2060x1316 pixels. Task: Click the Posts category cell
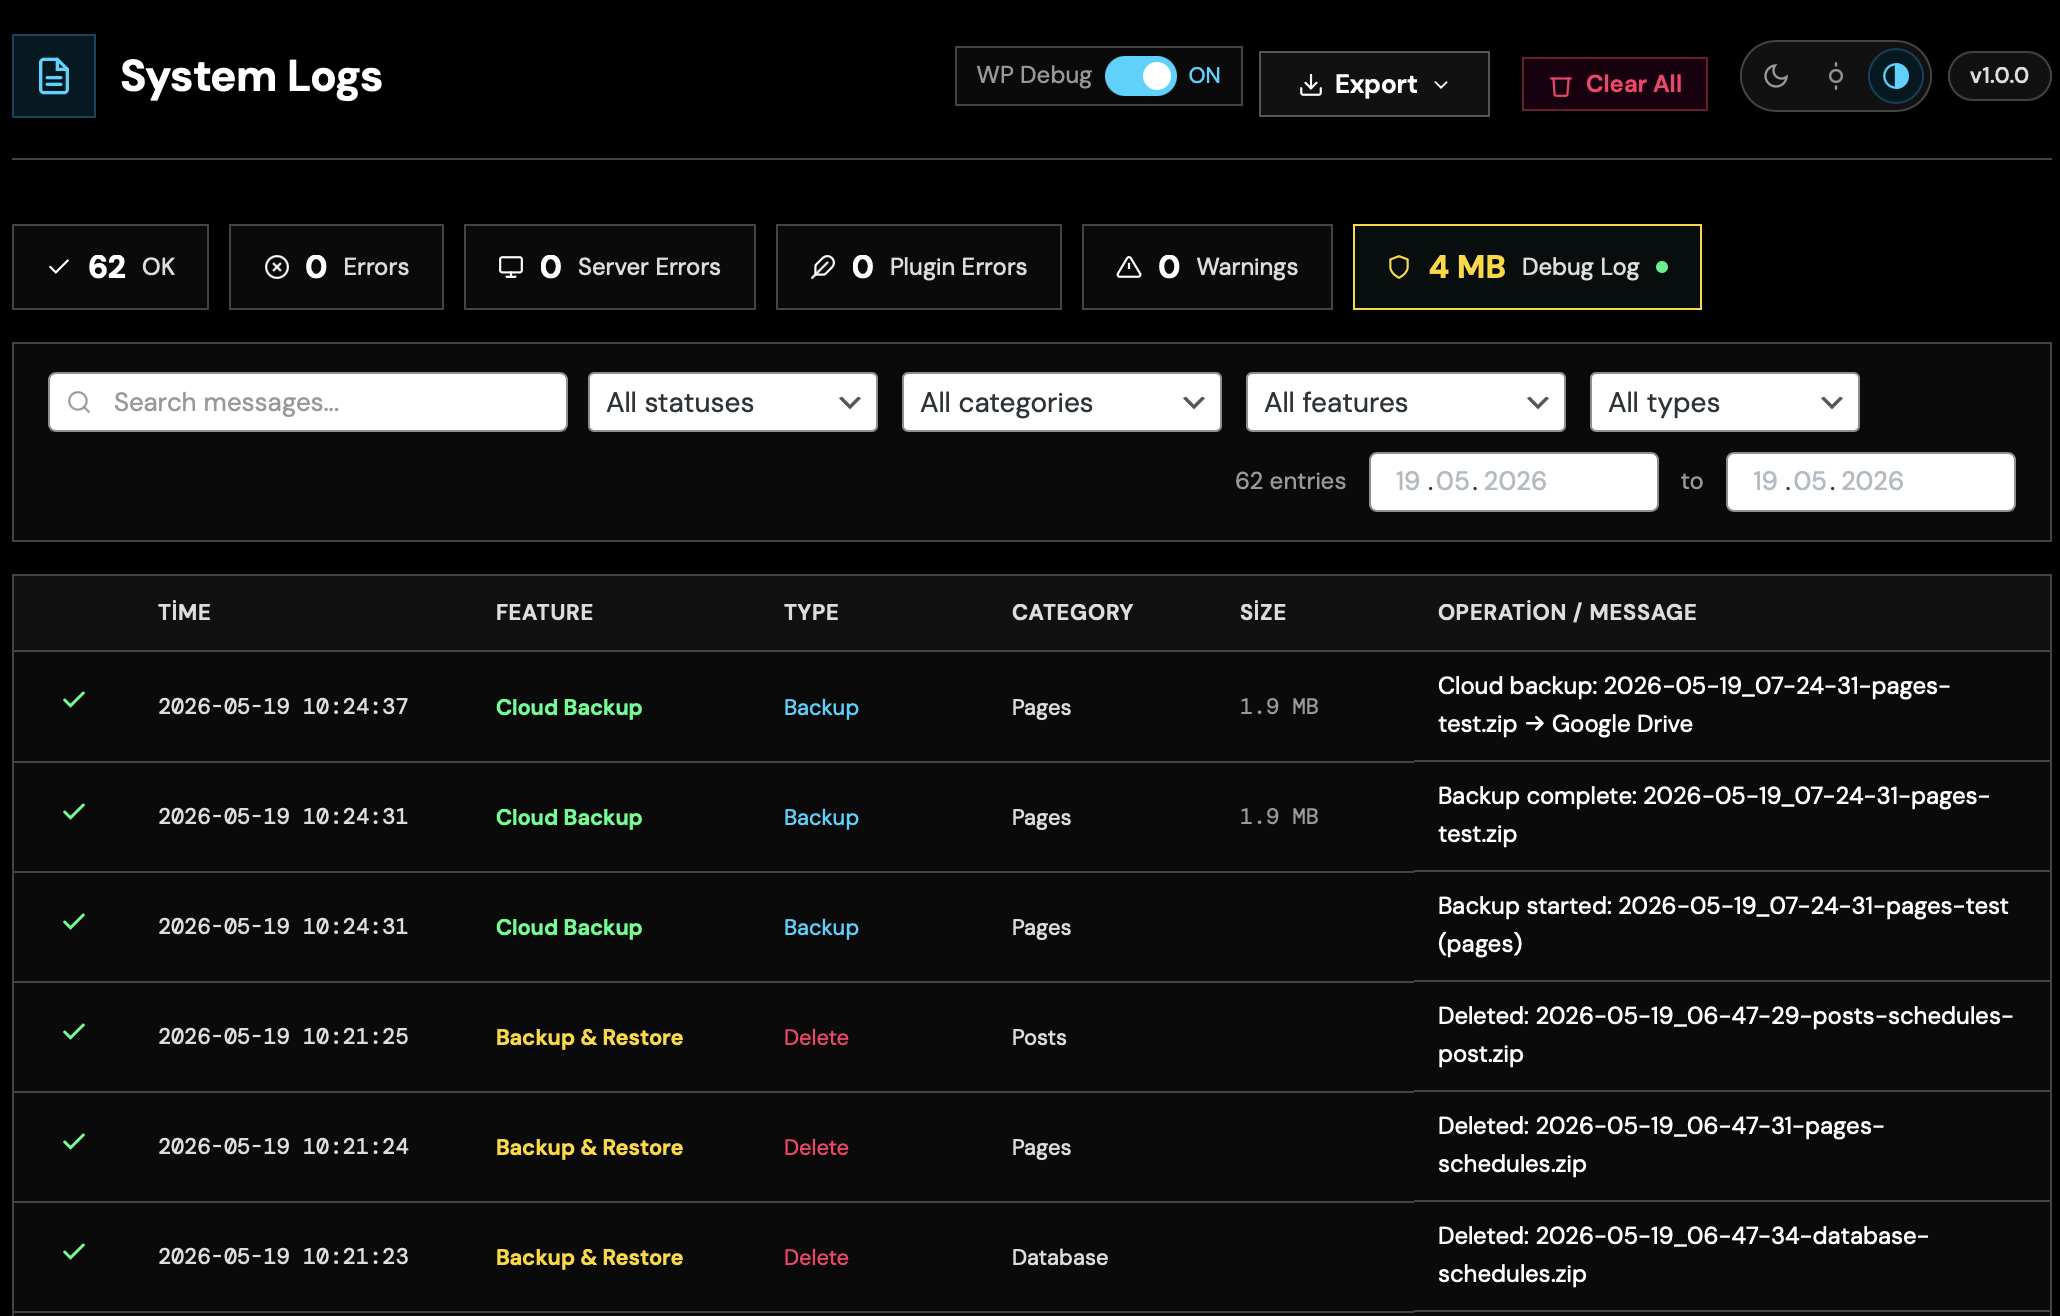(x=1039, y=1037)
